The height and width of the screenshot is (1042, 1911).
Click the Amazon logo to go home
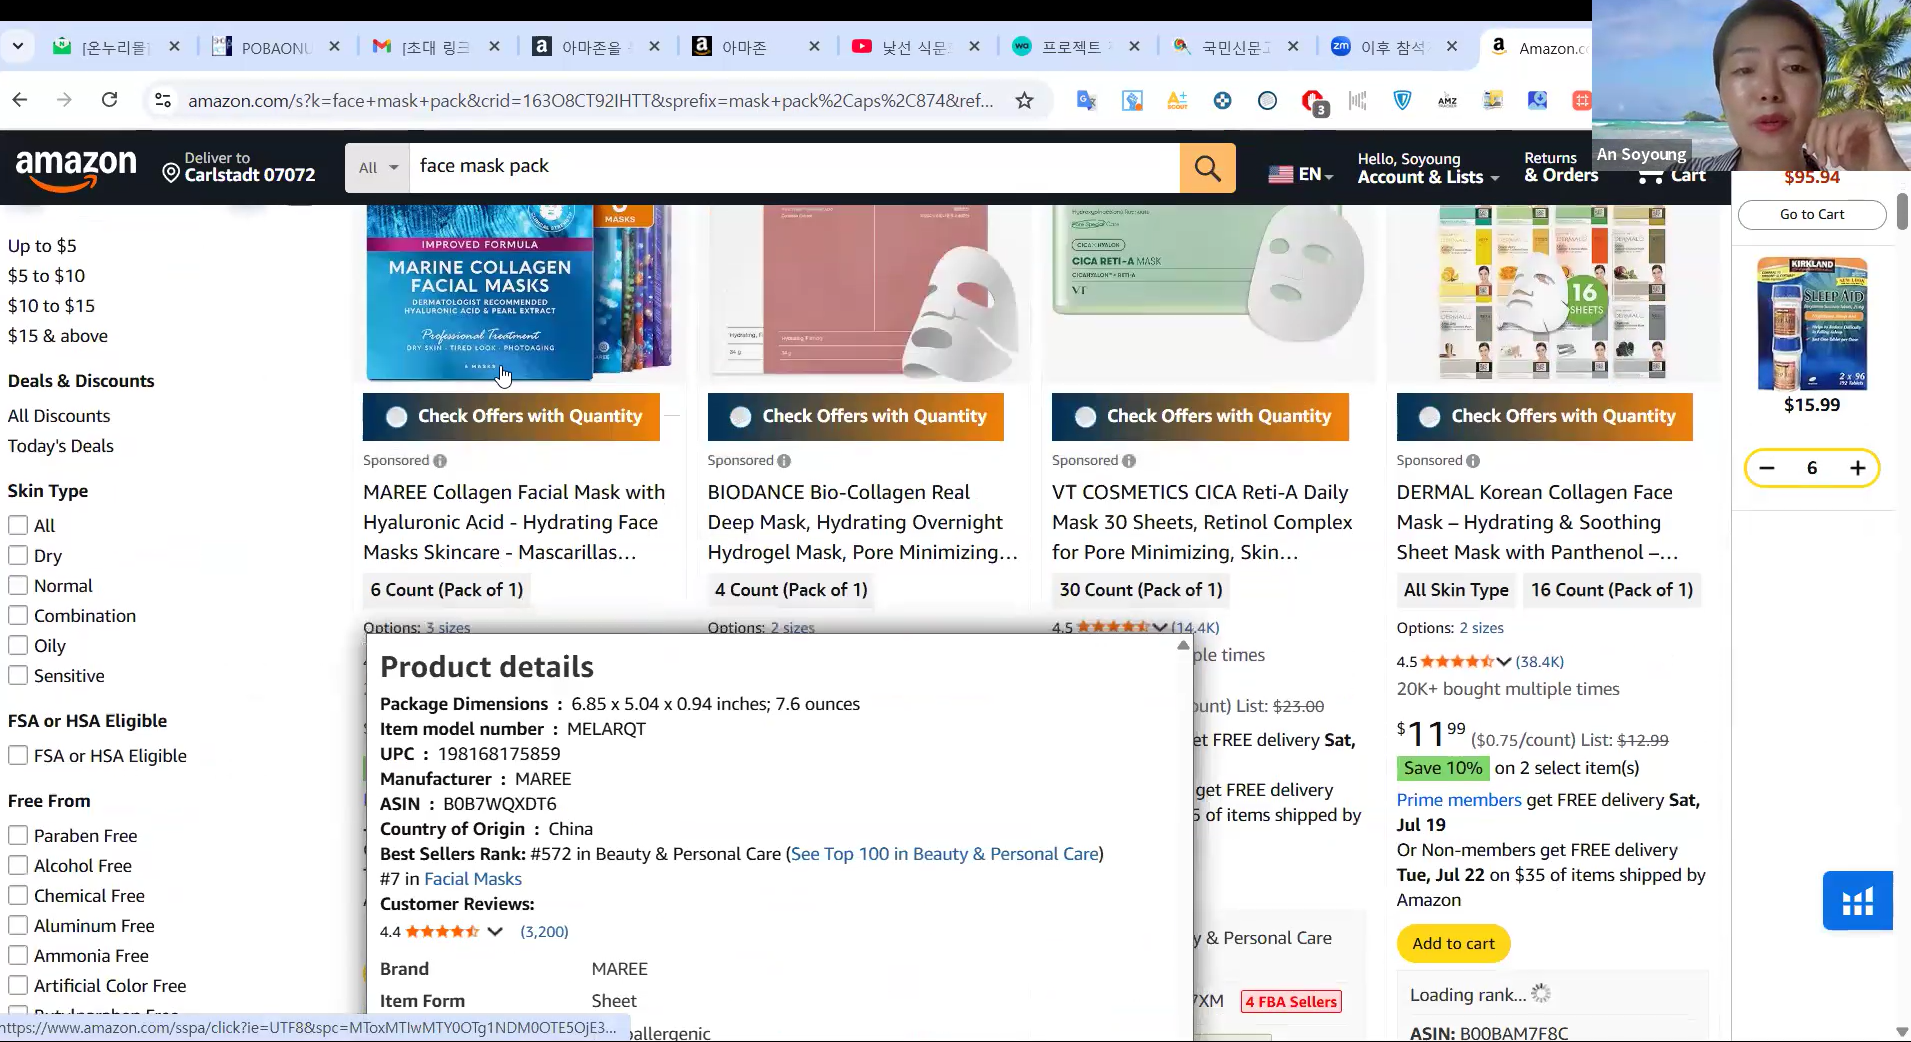(76, 168)
